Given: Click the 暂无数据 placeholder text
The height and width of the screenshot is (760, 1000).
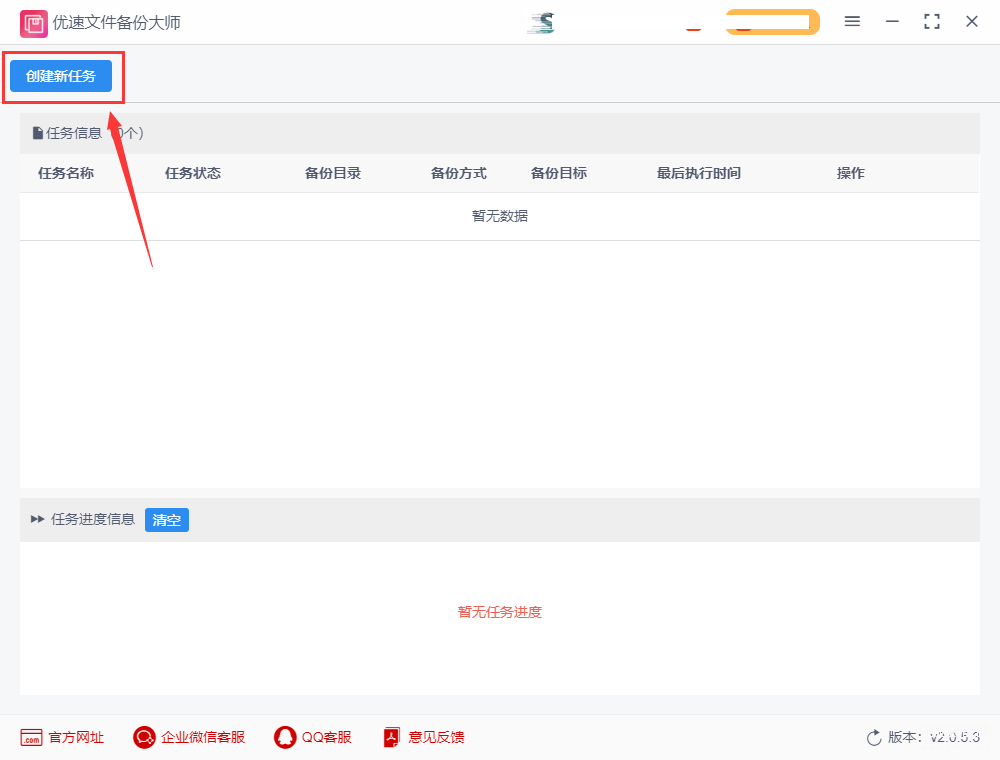Looking at the screenshot, I should (x=500, y=216).
